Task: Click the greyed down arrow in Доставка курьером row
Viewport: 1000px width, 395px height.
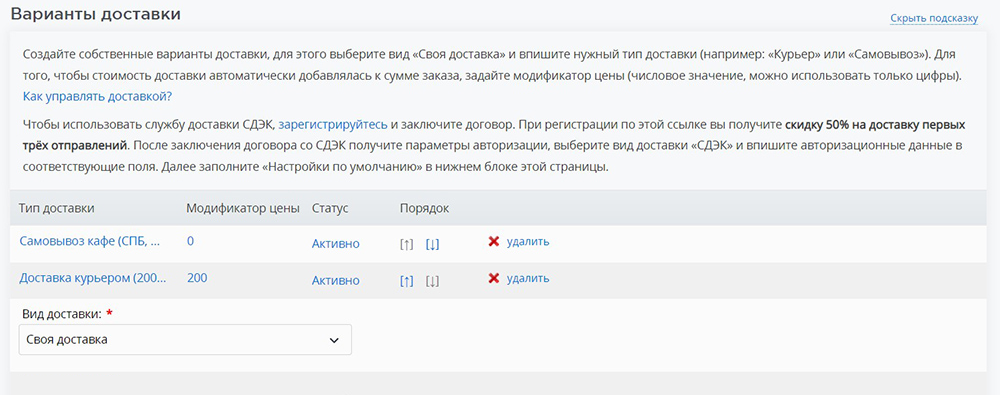Action: click(432, 281)
